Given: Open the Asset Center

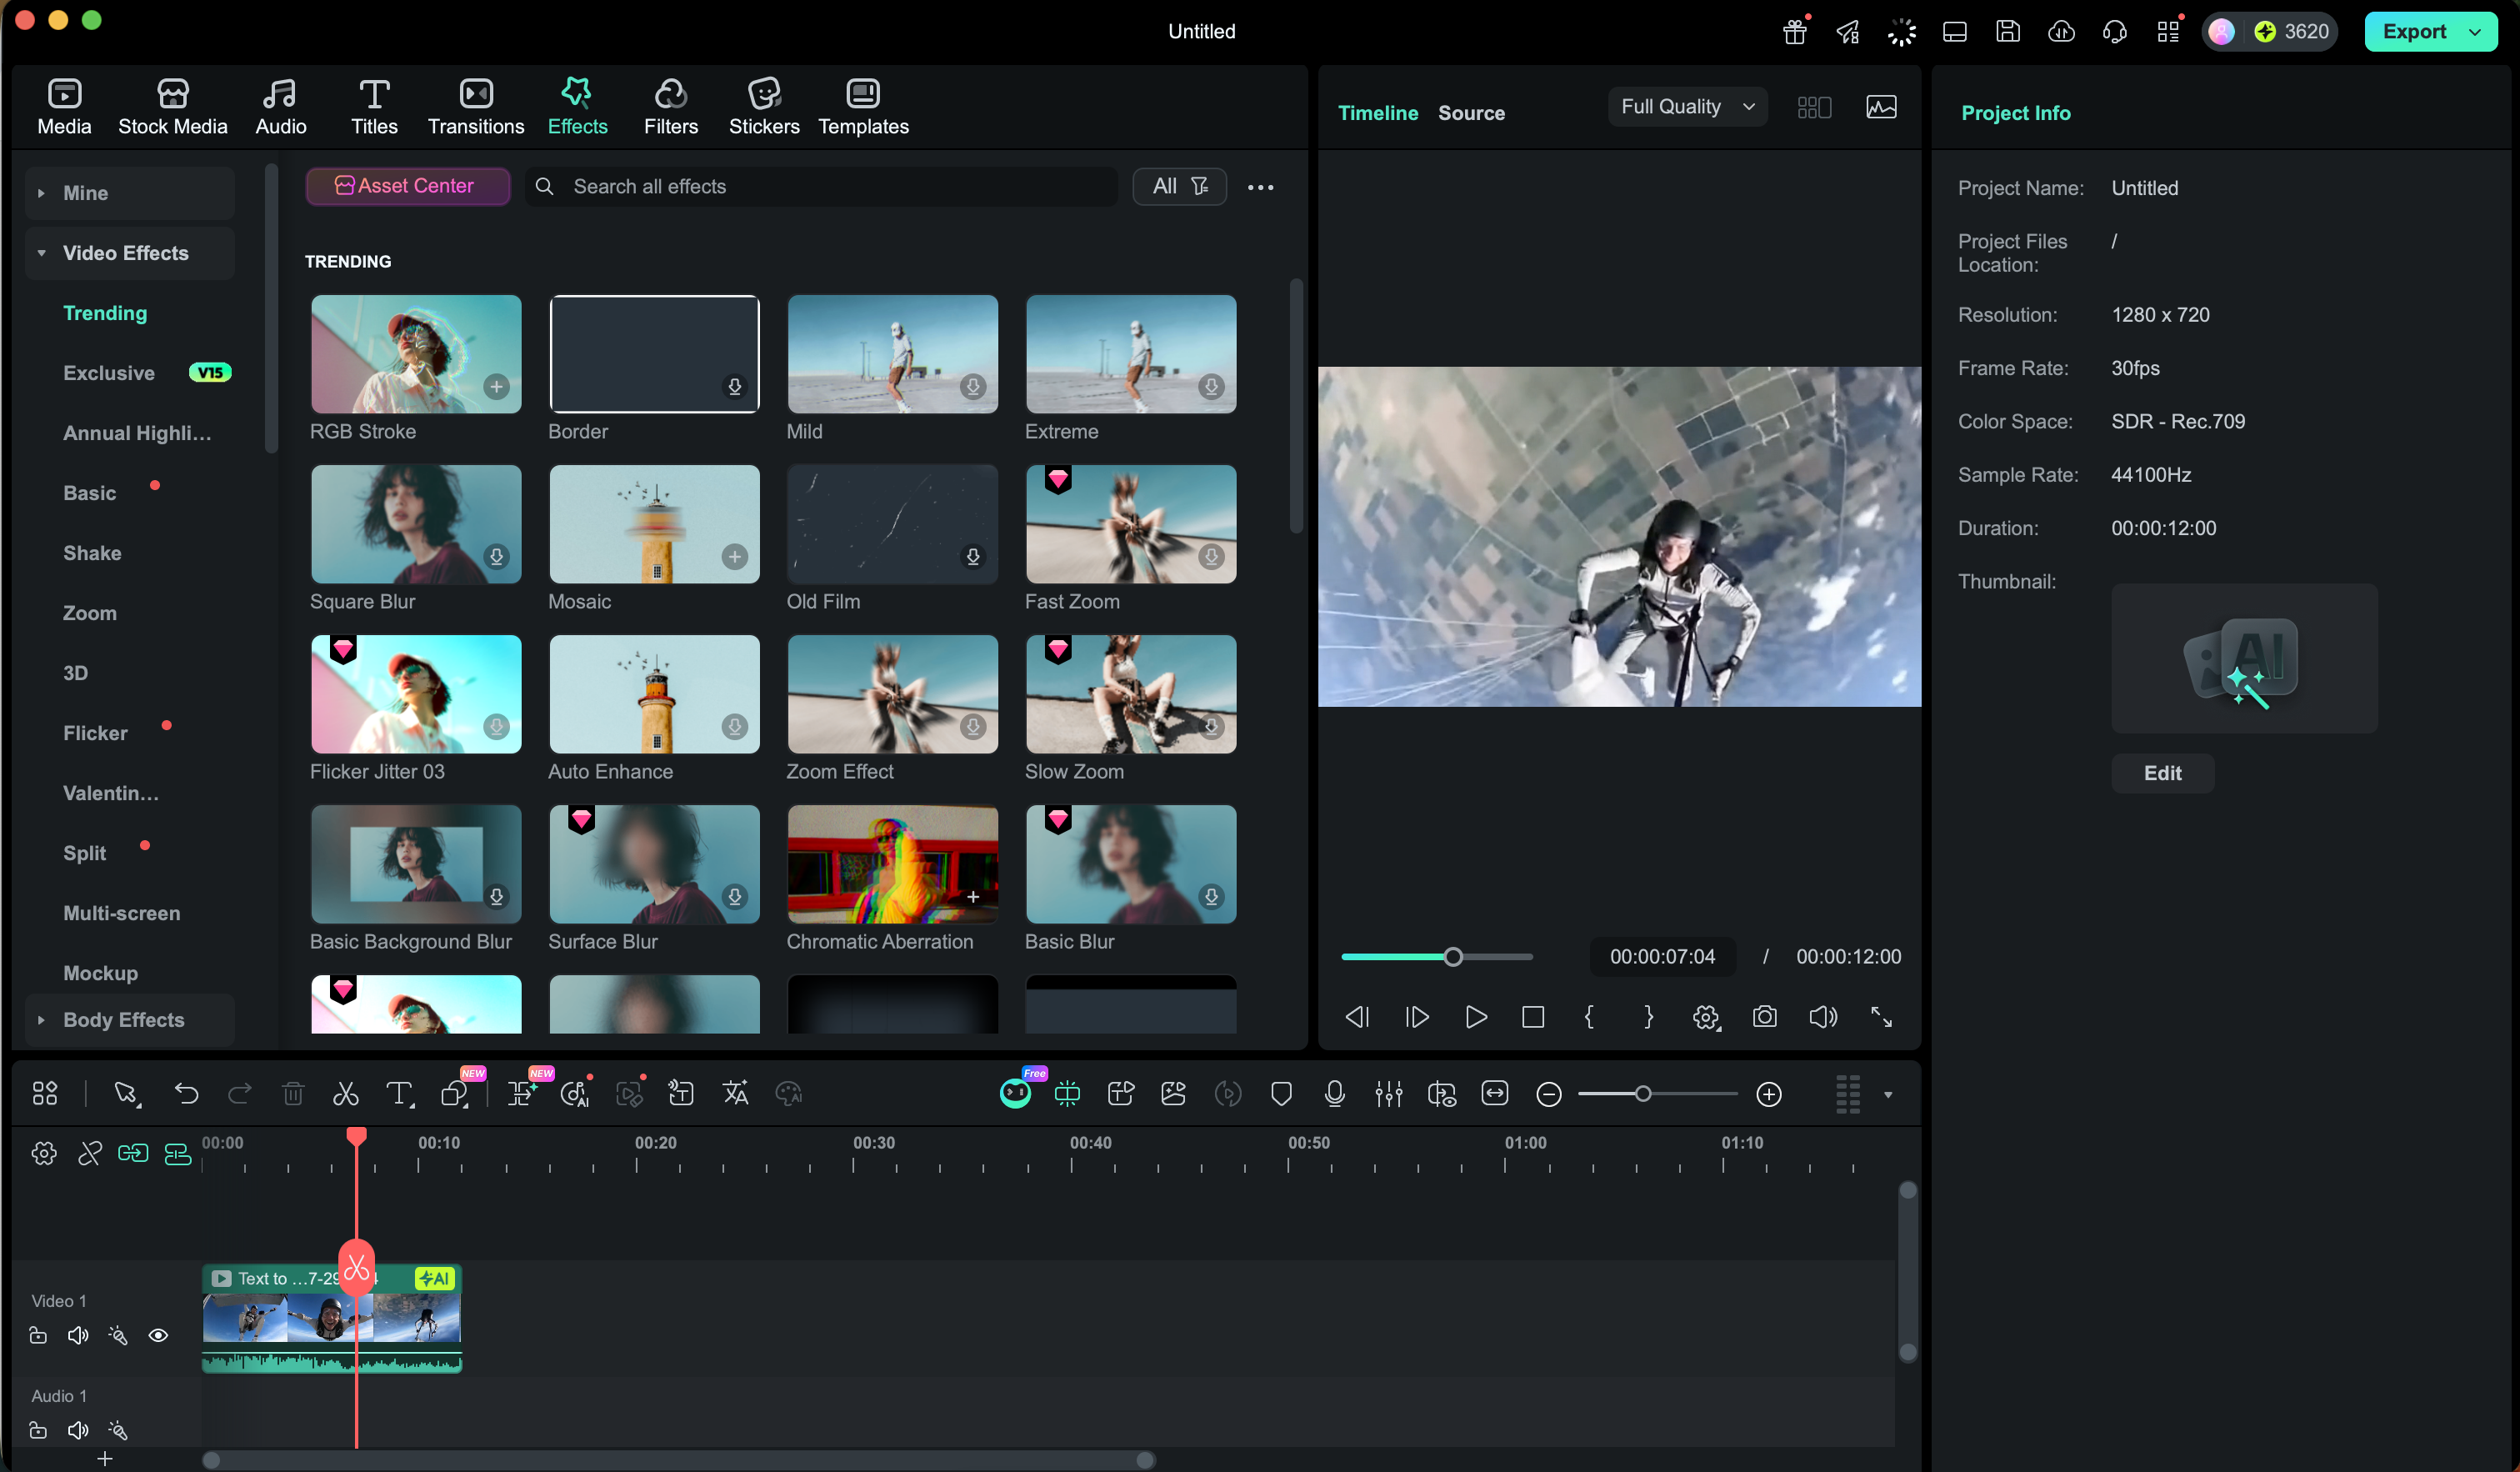Looking at the screenshot, I should pyautogui.click(x=407, y=186).
